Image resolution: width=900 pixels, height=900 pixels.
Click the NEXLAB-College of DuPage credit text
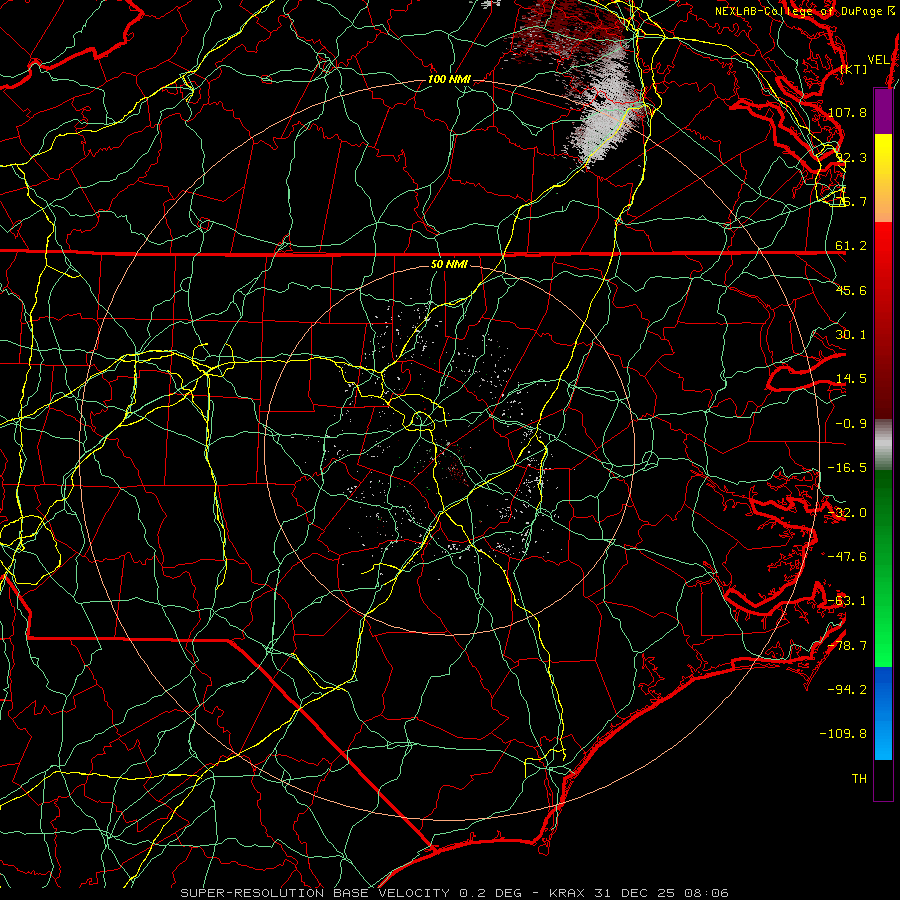[805, 11]
